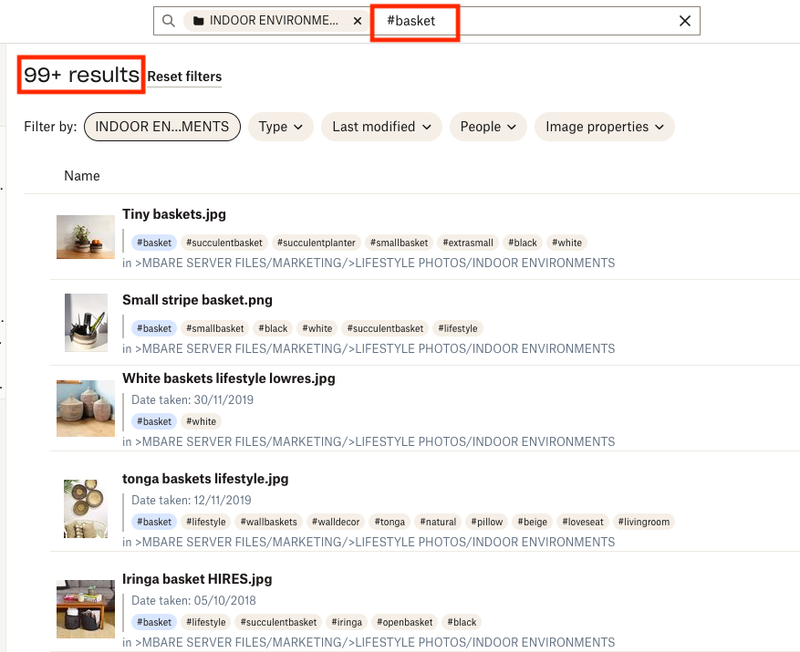This screenshot has width=800, height=652.
Task: Click the Iringa basket HIRES thumbnail
Action: [x=86, y=609]
